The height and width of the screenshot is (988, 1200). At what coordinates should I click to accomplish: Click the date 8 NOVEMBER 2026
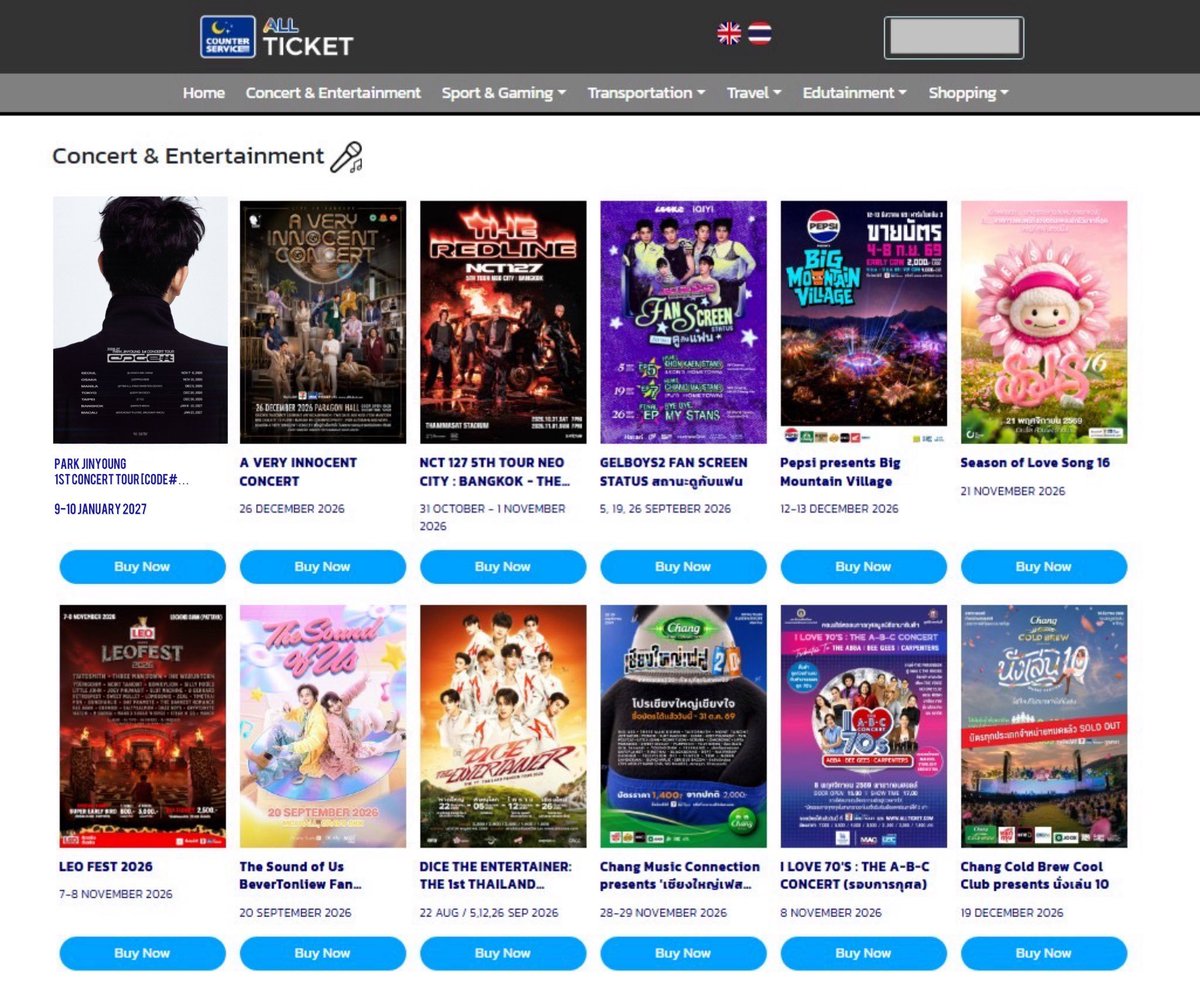click(832, 913)
